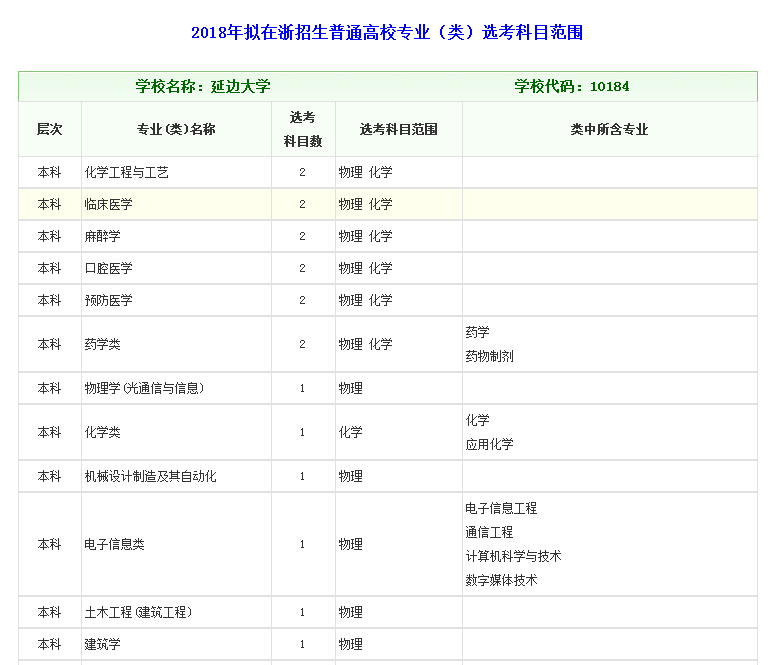This screenshot has height=665, width=768.
Task: Click 物理 化学 in the 口腔医学 row
Action: coord(365,268)
